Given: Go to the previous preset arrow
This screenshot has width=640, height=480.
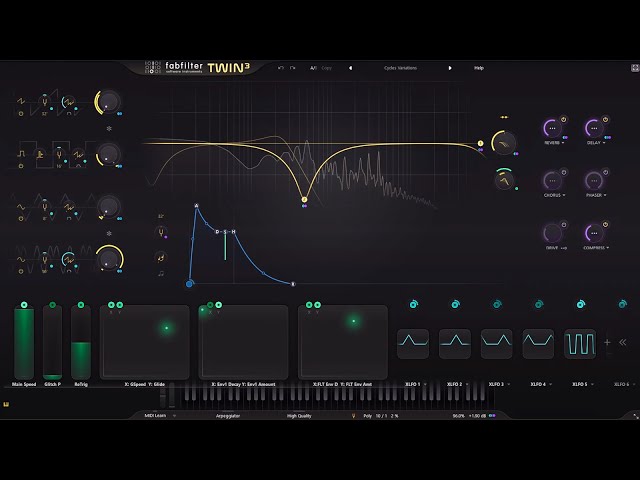Looking at the screenshot, I should (350, 68).
